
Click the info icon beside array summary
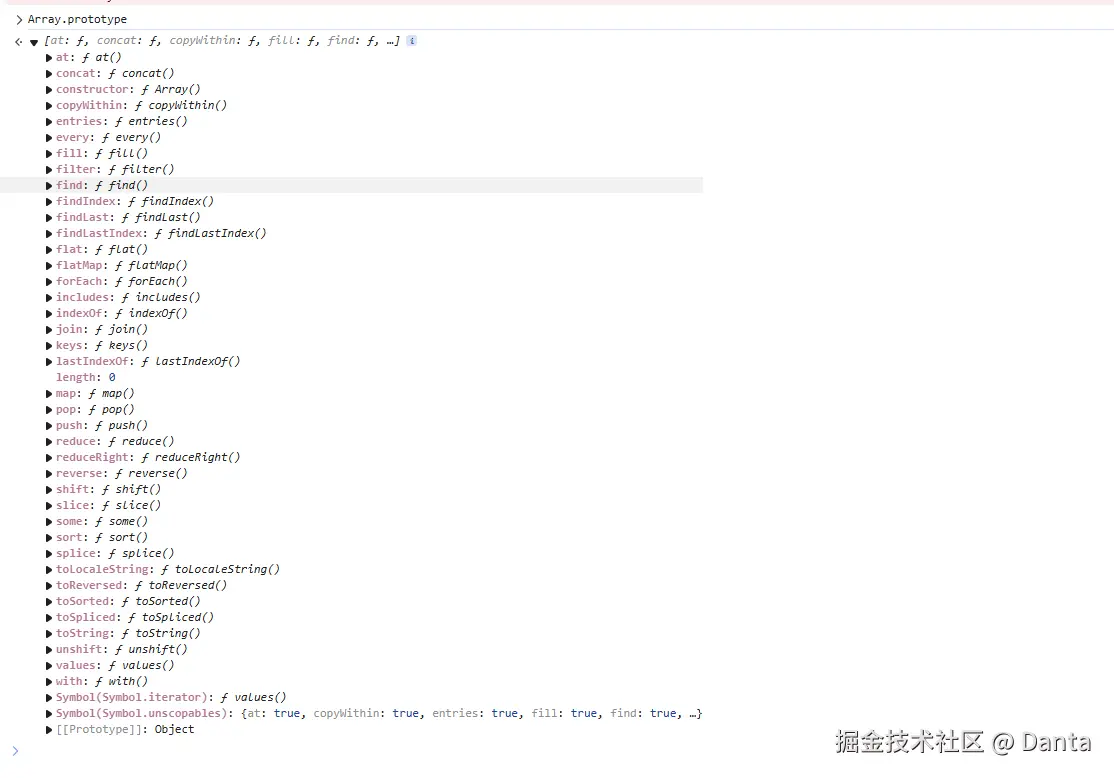pos(411,41)
